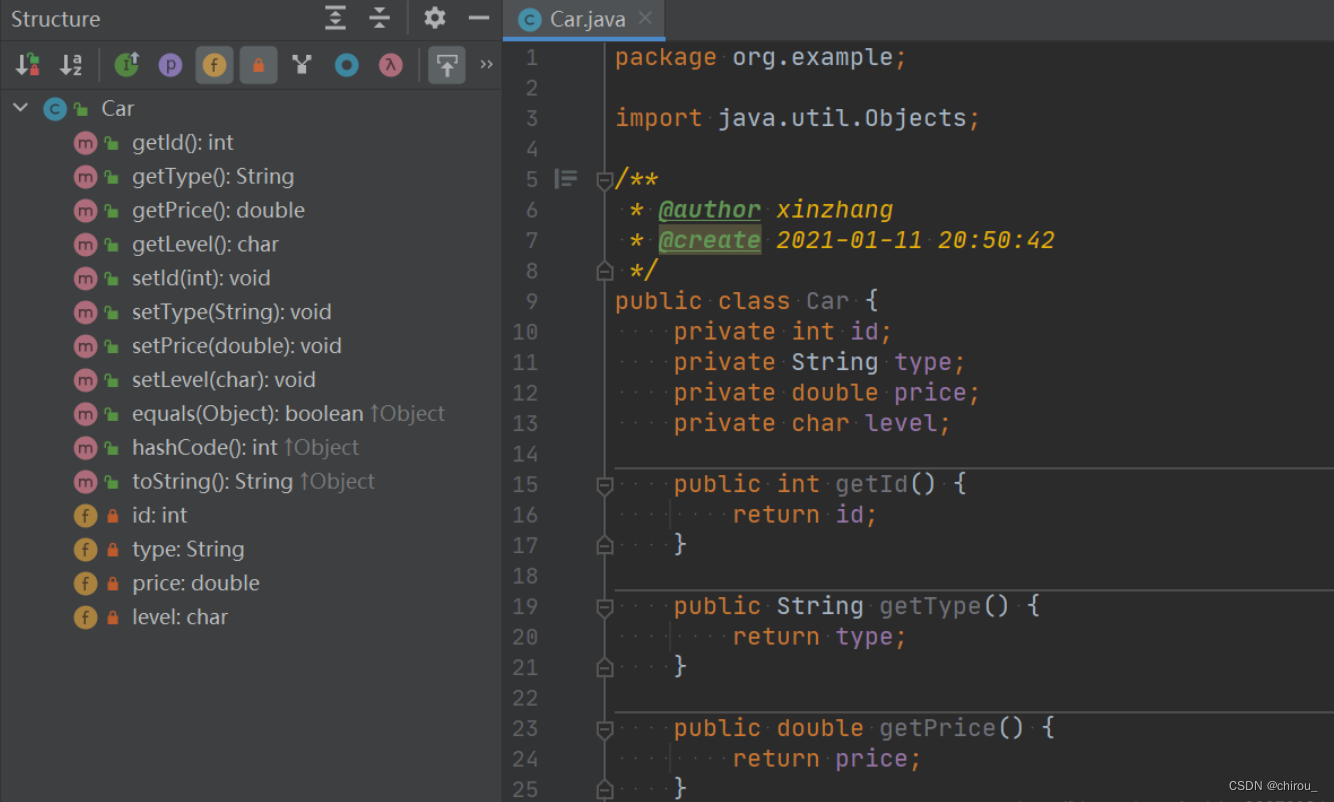
Task: Click 'java.util.Objects' in import statement
Action: click(842, 118)
